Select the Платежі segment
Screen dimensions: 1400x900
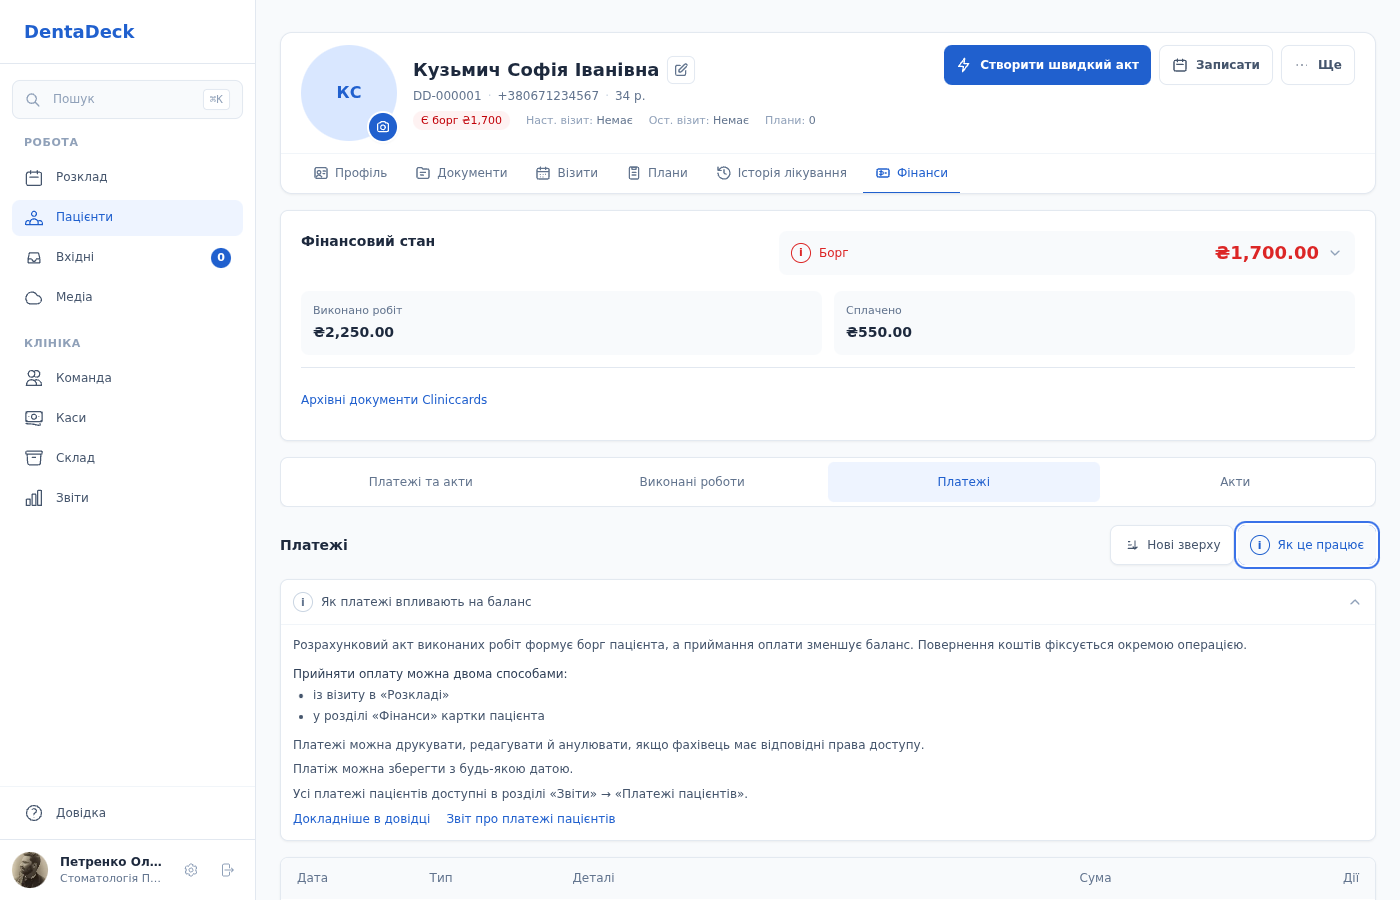click(x=964, y=482)
